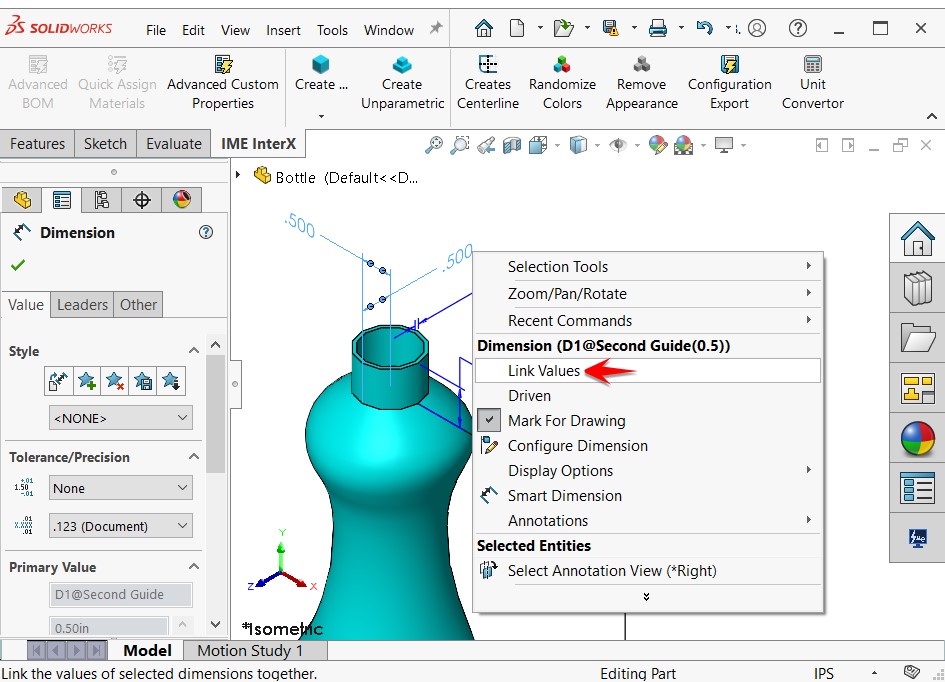Open the Other tab
The image size is (945, 682).
(138, 305)
